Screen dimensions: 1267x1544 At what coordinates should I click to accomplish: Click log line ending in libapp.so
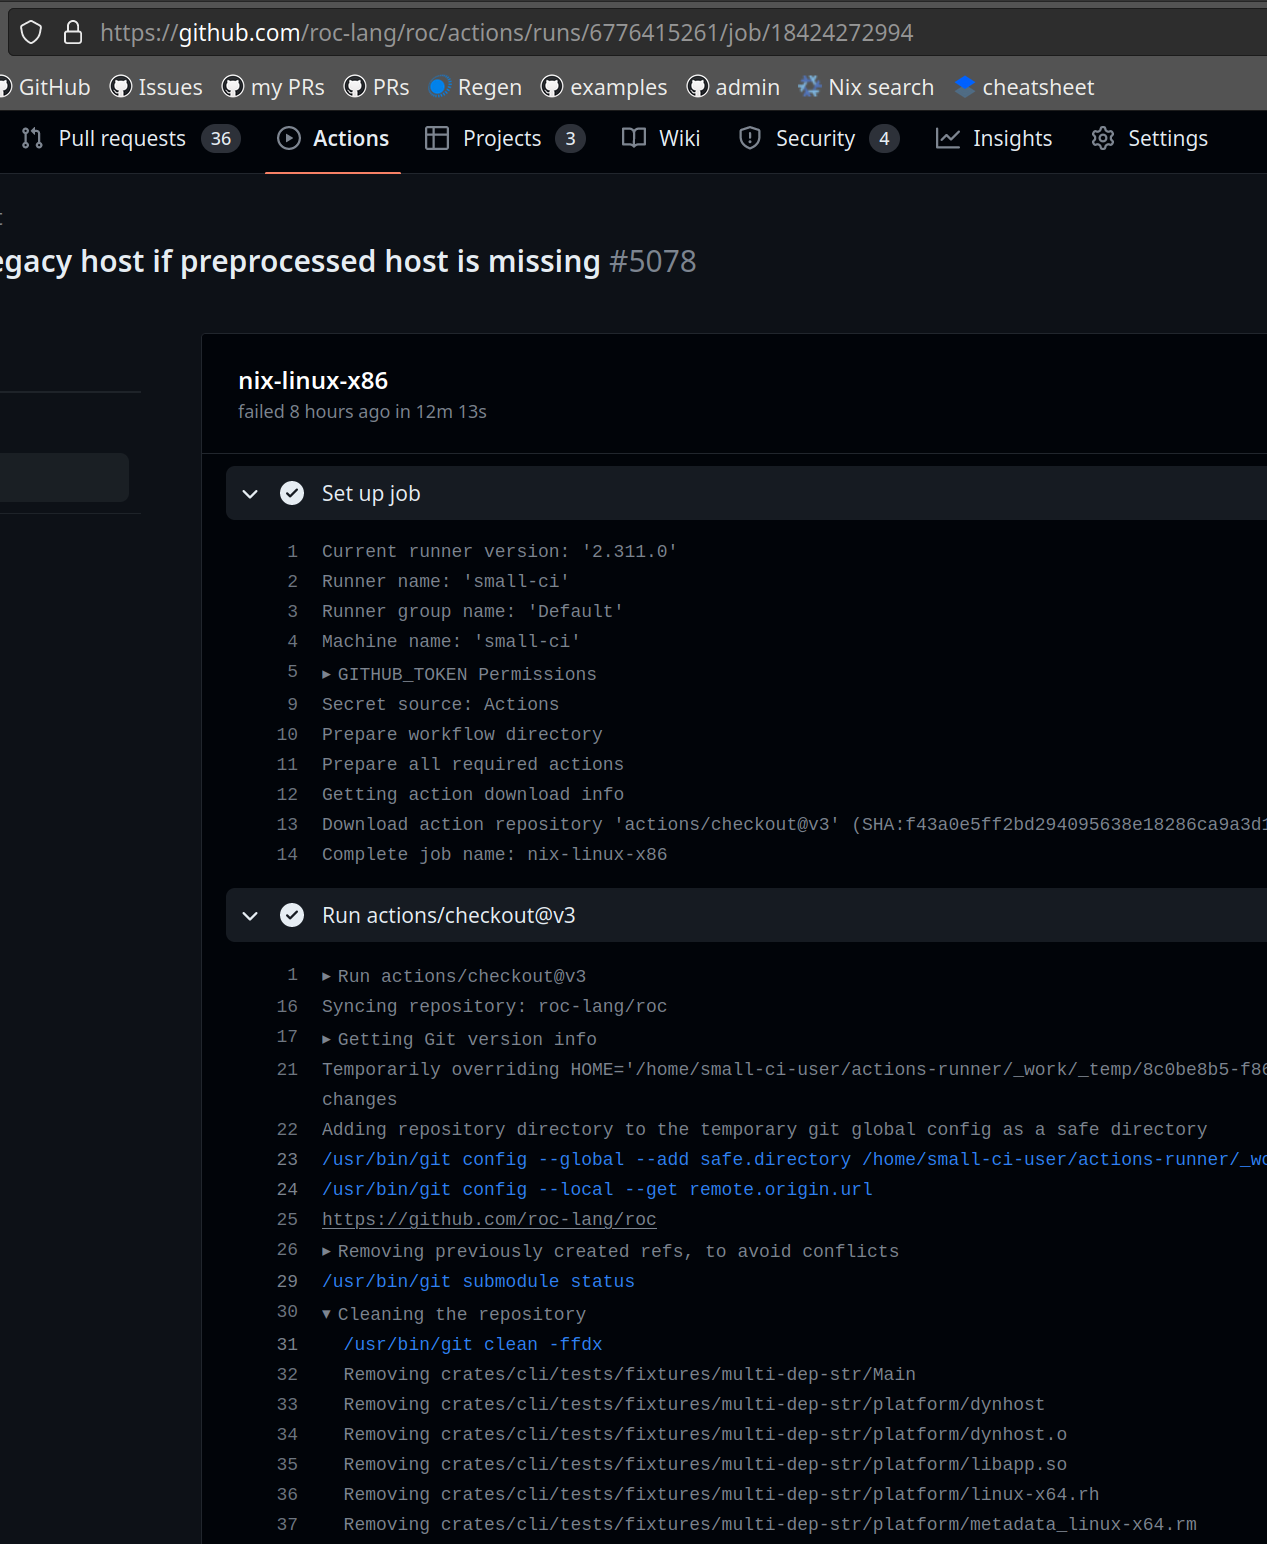tap(705, 1464)
